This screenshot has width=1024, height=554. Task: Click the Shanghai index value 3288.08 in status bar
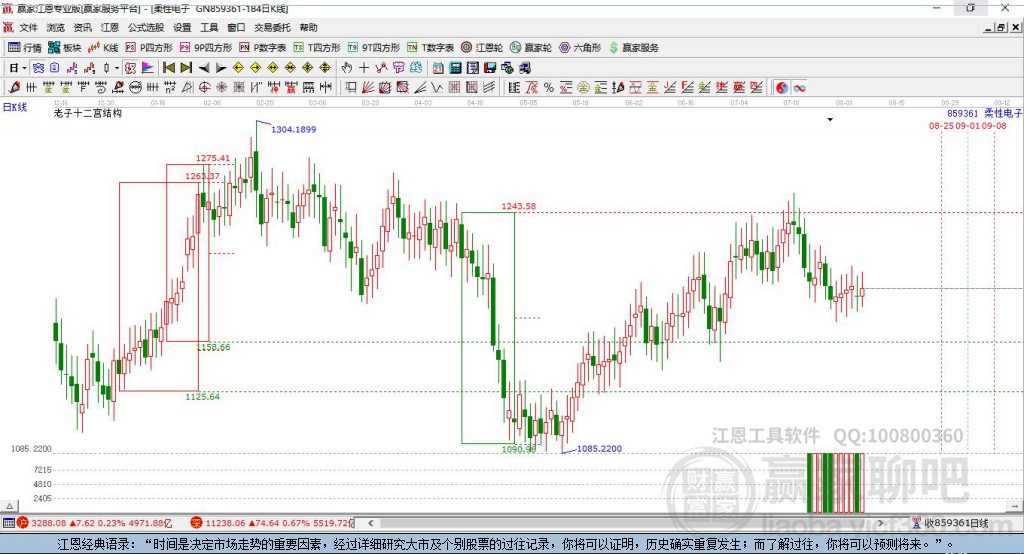pyautogui.click(x=49, y=523)
